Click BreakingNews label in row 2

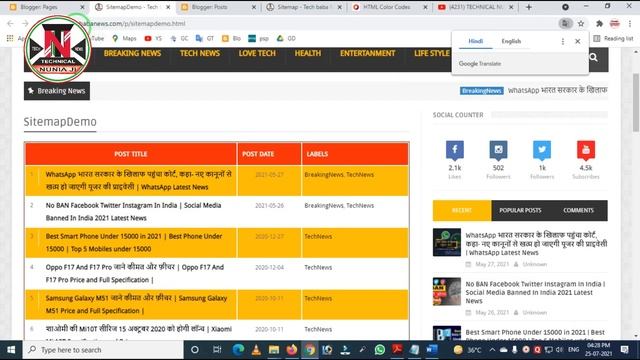pyautogui.click(x=324, y=206)
